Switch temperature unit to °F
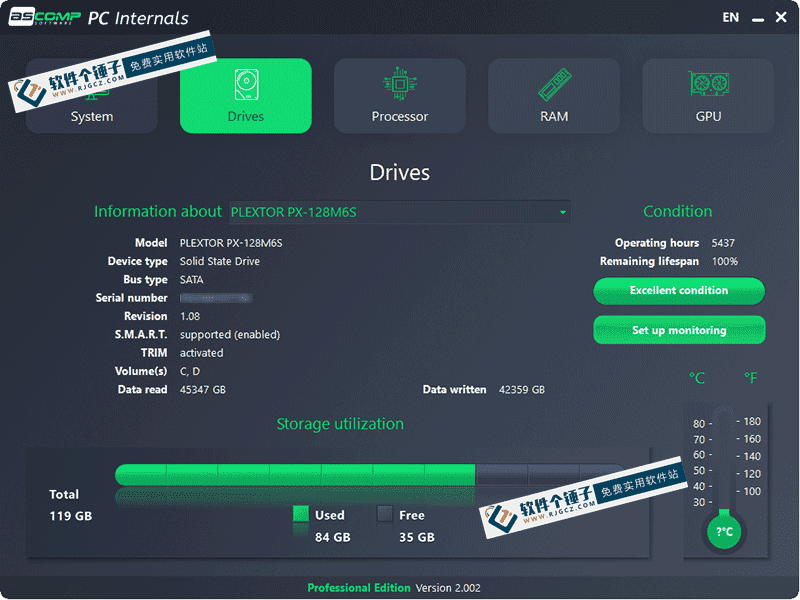The image size is (800, 600). point(751,378)
